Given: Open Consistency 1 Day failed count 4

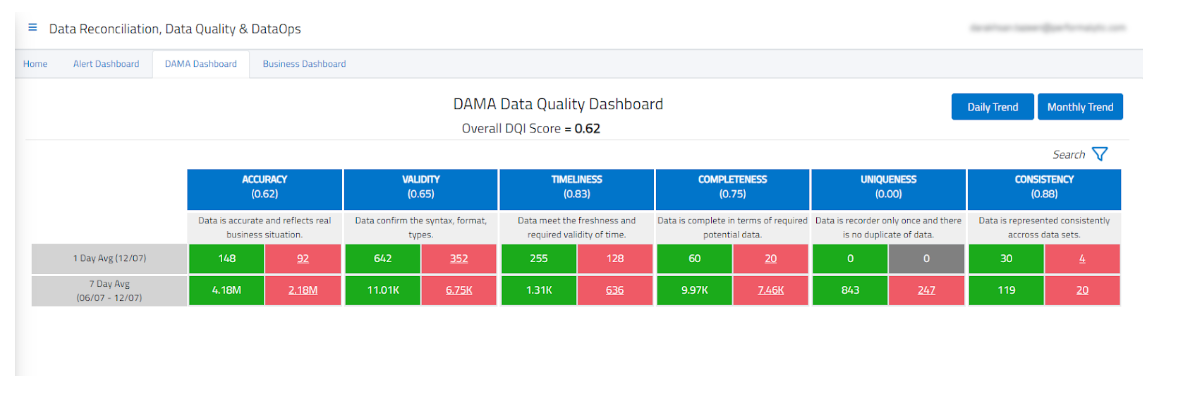Looking at the screenshot, I should click(x=1083, y=259).
